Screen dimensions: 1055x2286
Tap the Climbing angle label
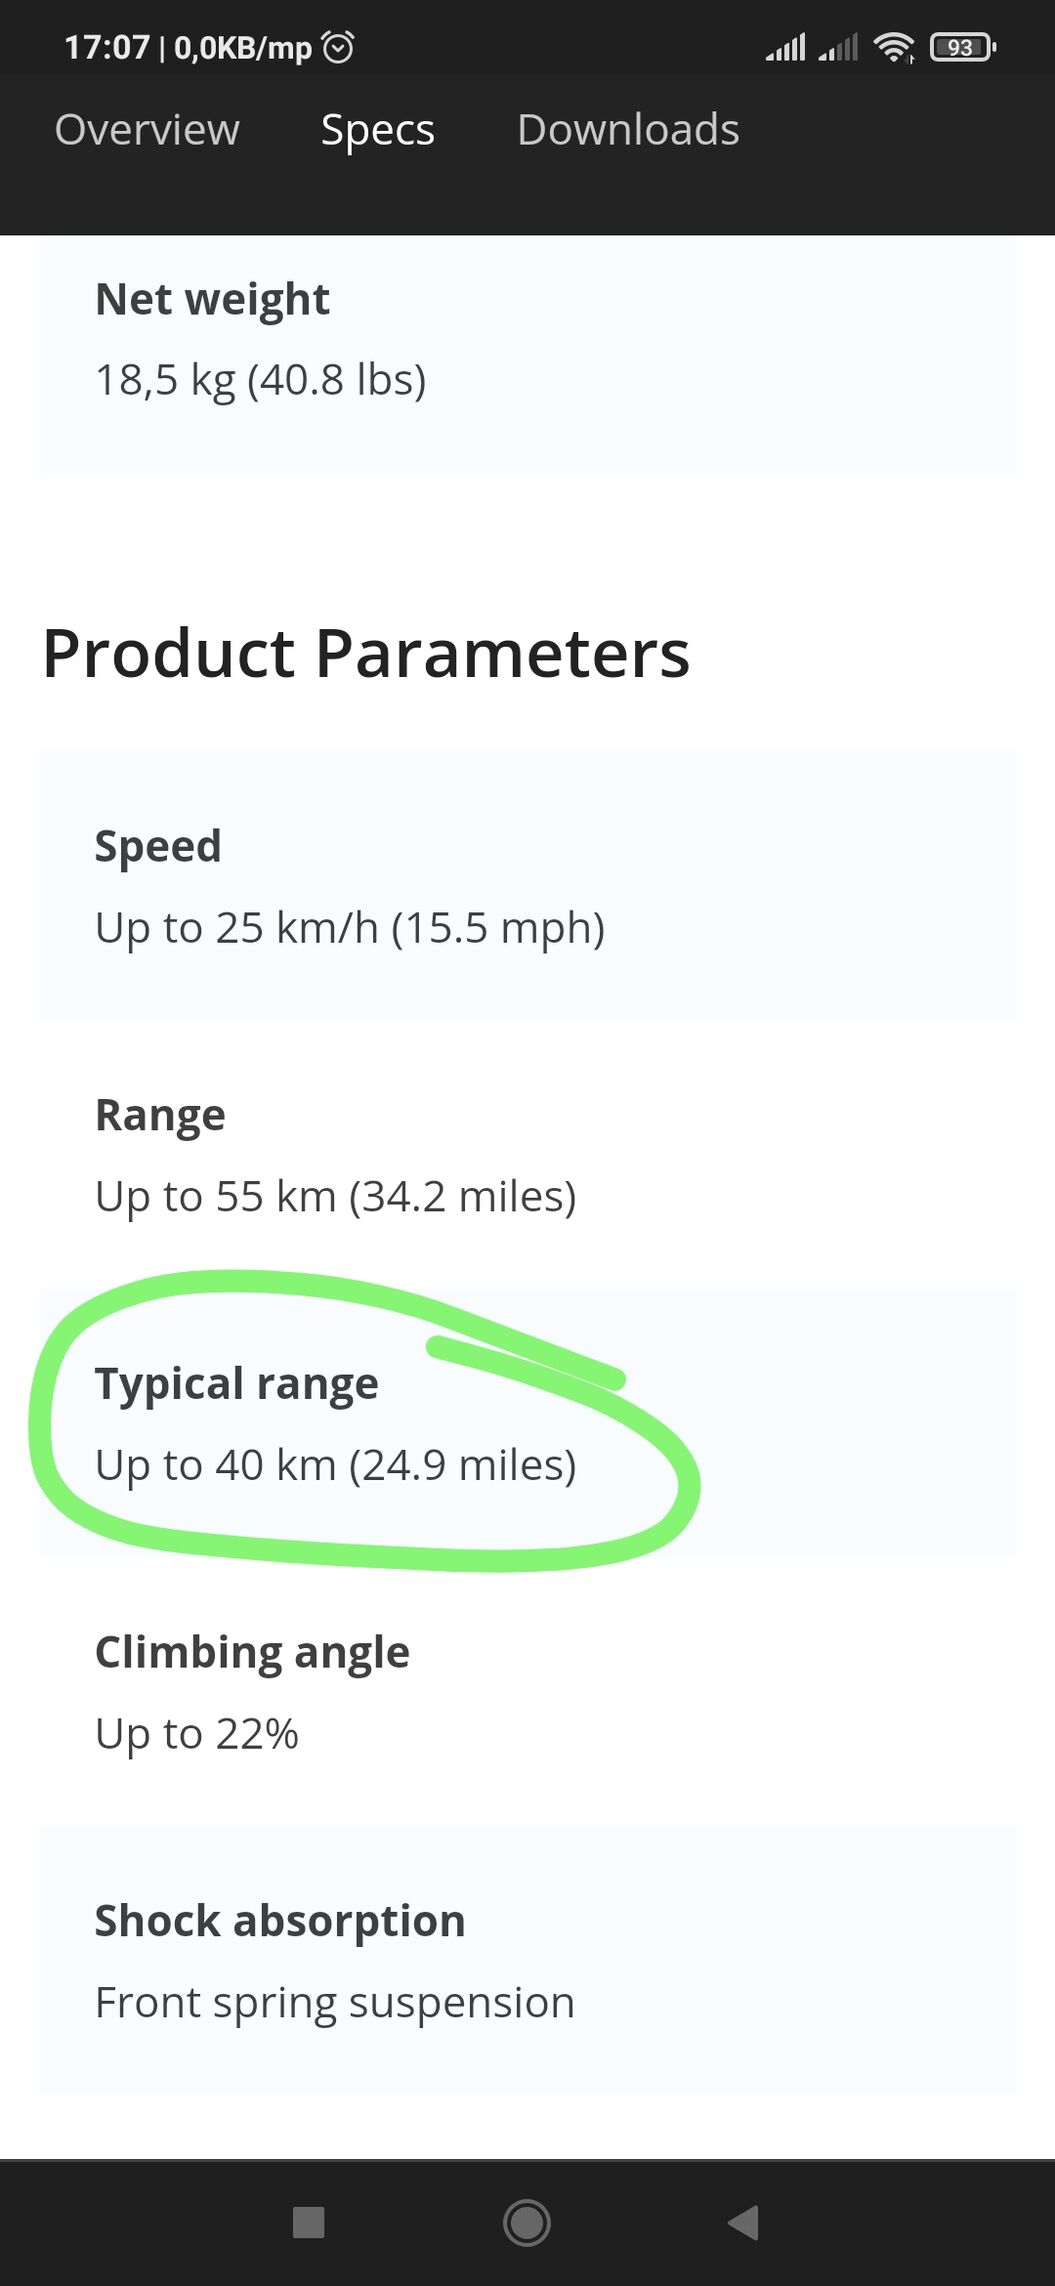pyautogui.click(x=252, y=1653)
